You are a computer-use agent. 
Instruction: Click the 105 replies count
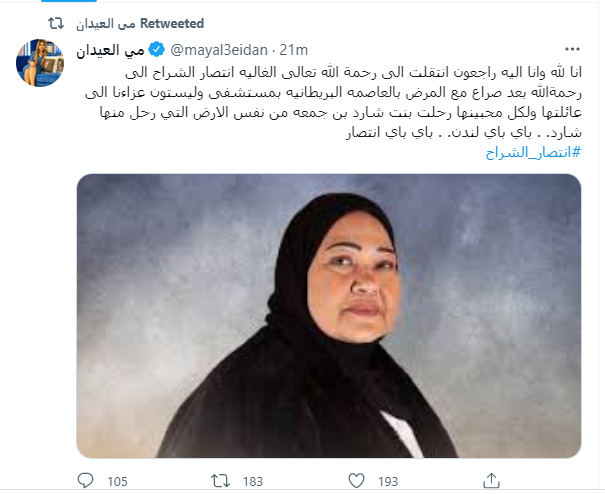(x=117, y=481)
